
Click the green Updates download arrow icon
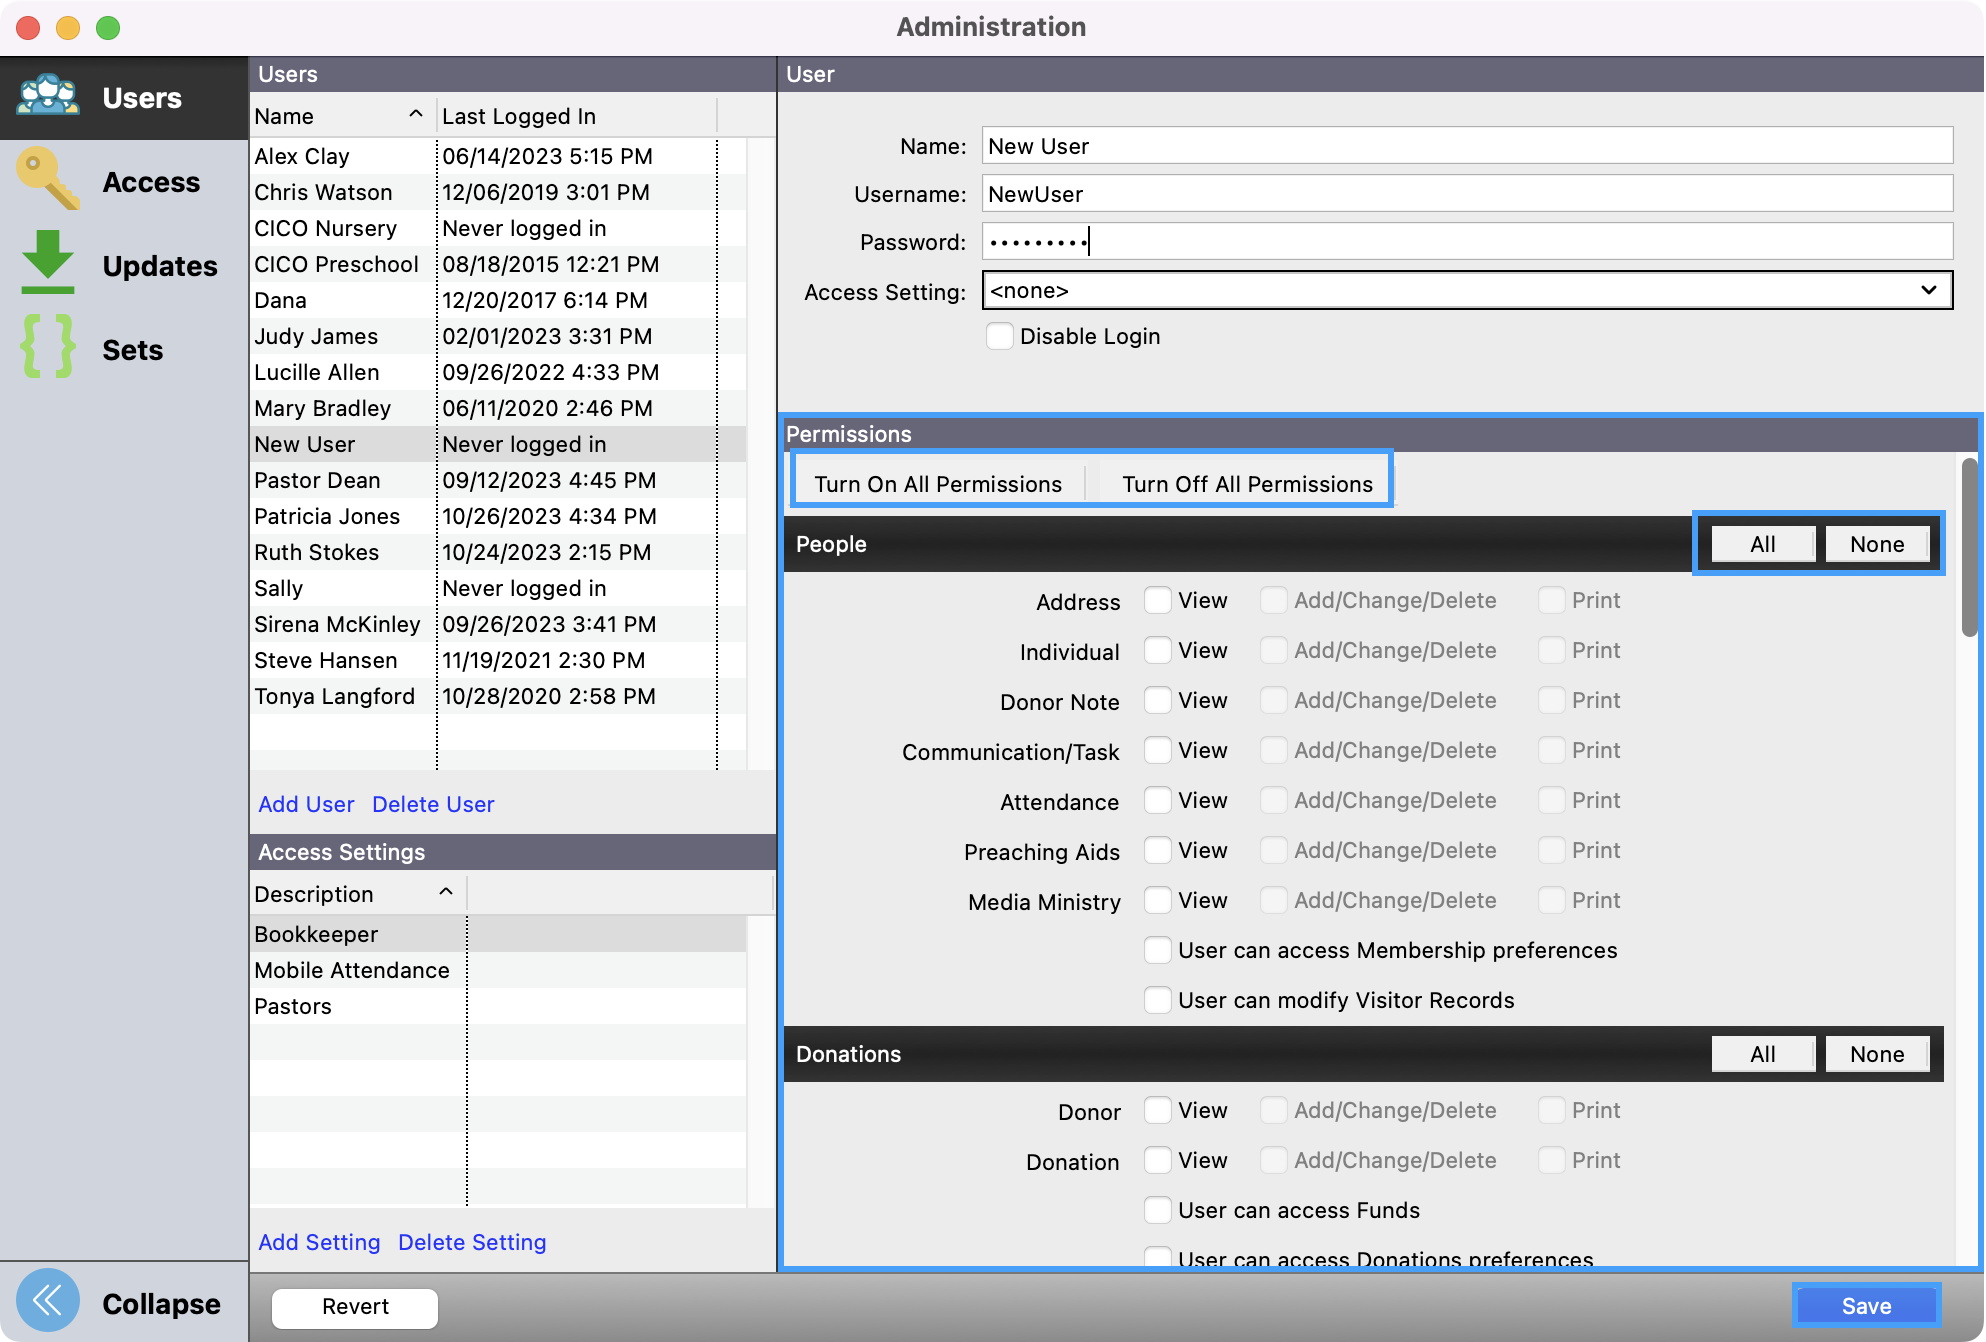click(x=48, y=263)
